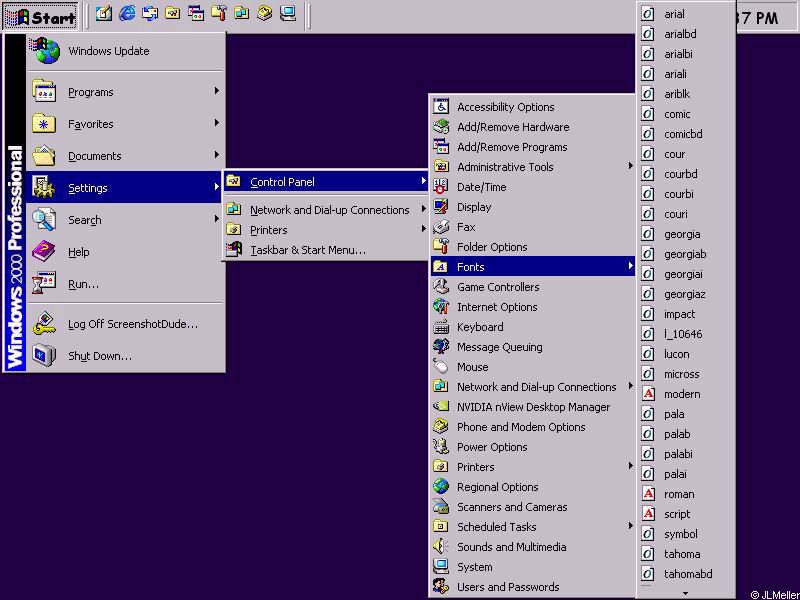This screenshot has height=600, width=800.
Task: Click the Sounds and Multimedia speaker icon
Action: click(441, 546)
